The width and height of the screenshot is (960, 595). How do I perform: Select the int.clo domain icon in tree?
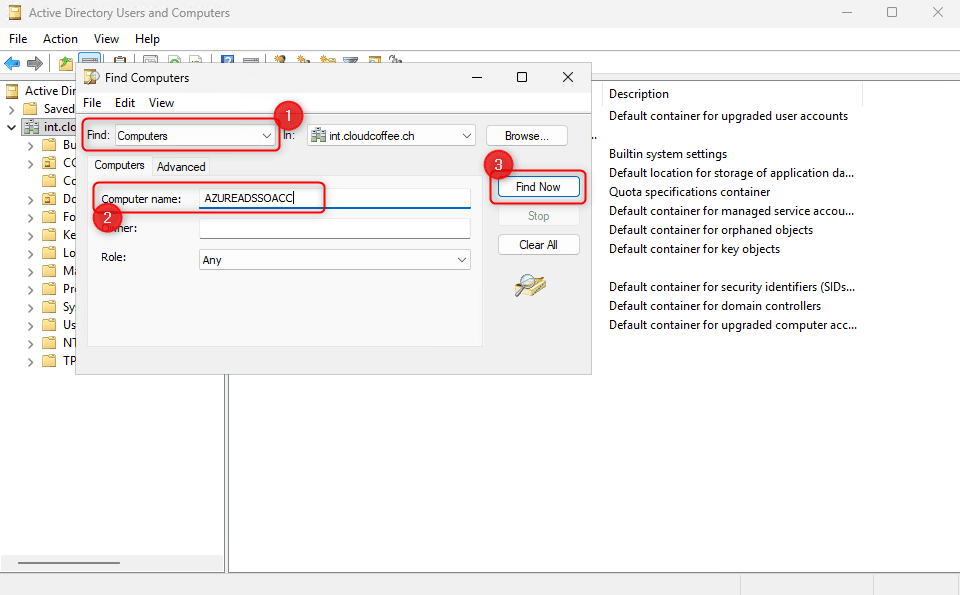point(30,127)
